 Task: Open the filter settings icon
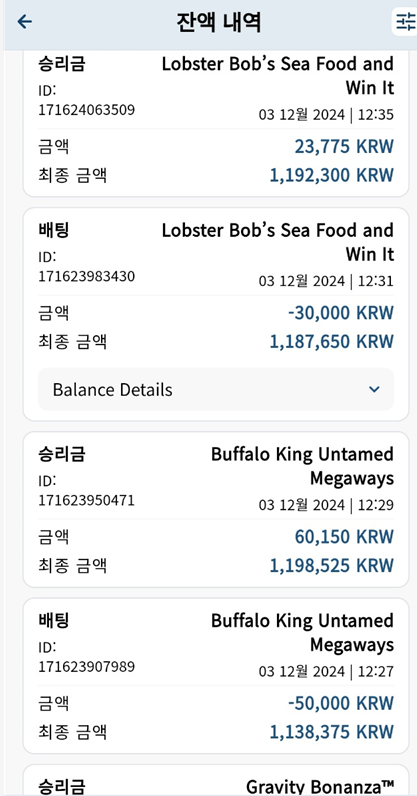pos(406,22)
